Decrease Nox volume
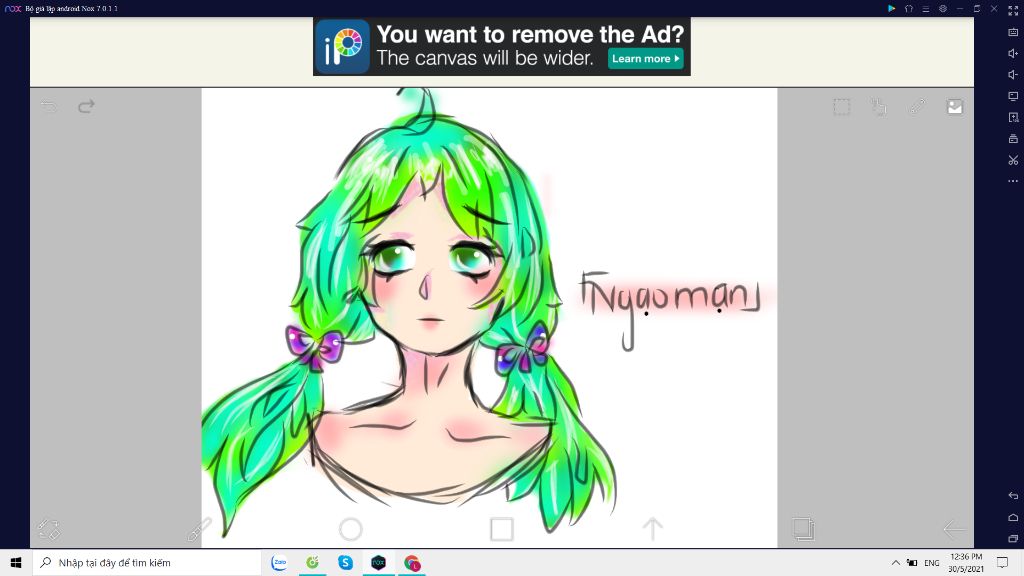Image resolution: width=1024 pixels, height=576 pixels. coord(1013,74)
